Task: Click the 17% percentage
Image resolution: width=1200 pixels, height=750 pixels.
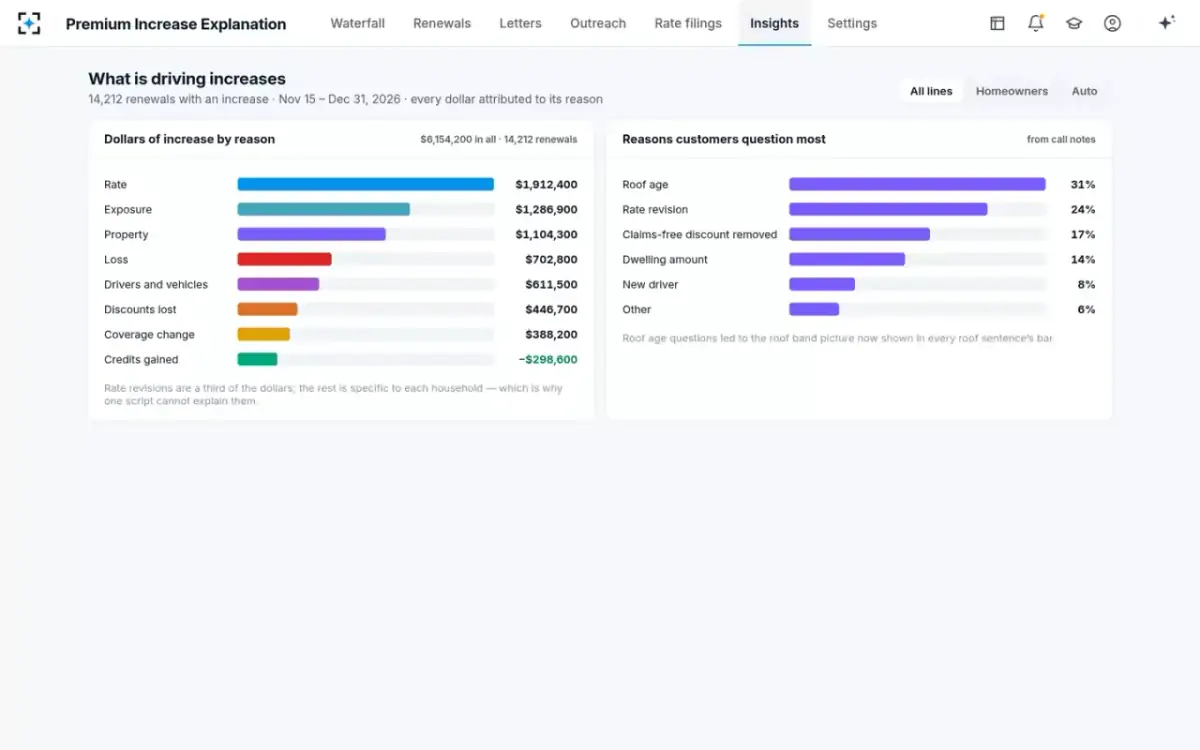Action: pos(1083,235)
